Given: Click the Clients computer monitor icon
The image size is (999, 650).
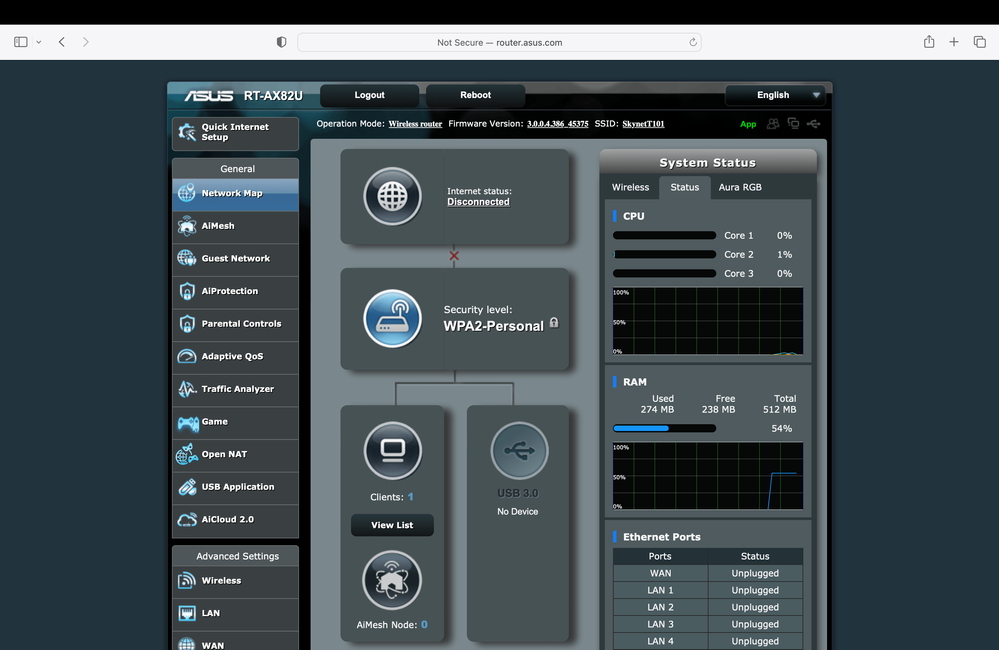Looking at the screenshot, I should [392, 451].
